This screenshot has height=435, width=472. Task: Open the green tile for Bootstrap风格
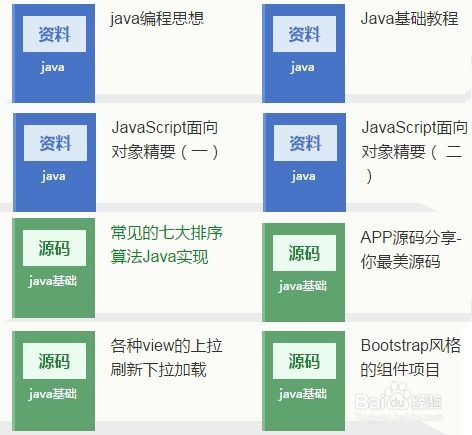[304, 381]
